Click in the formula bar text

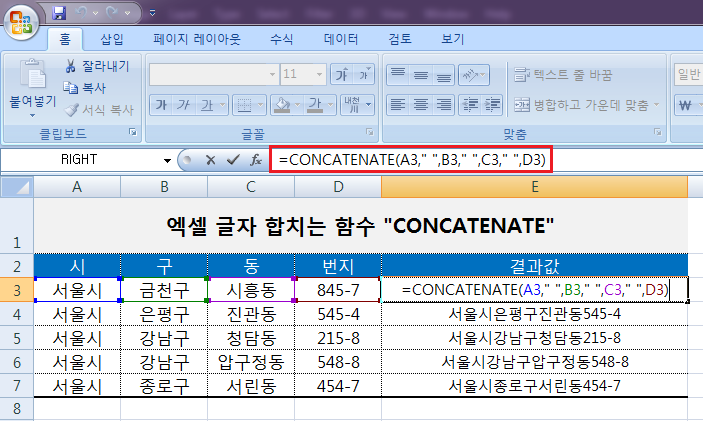pos(411,160)
